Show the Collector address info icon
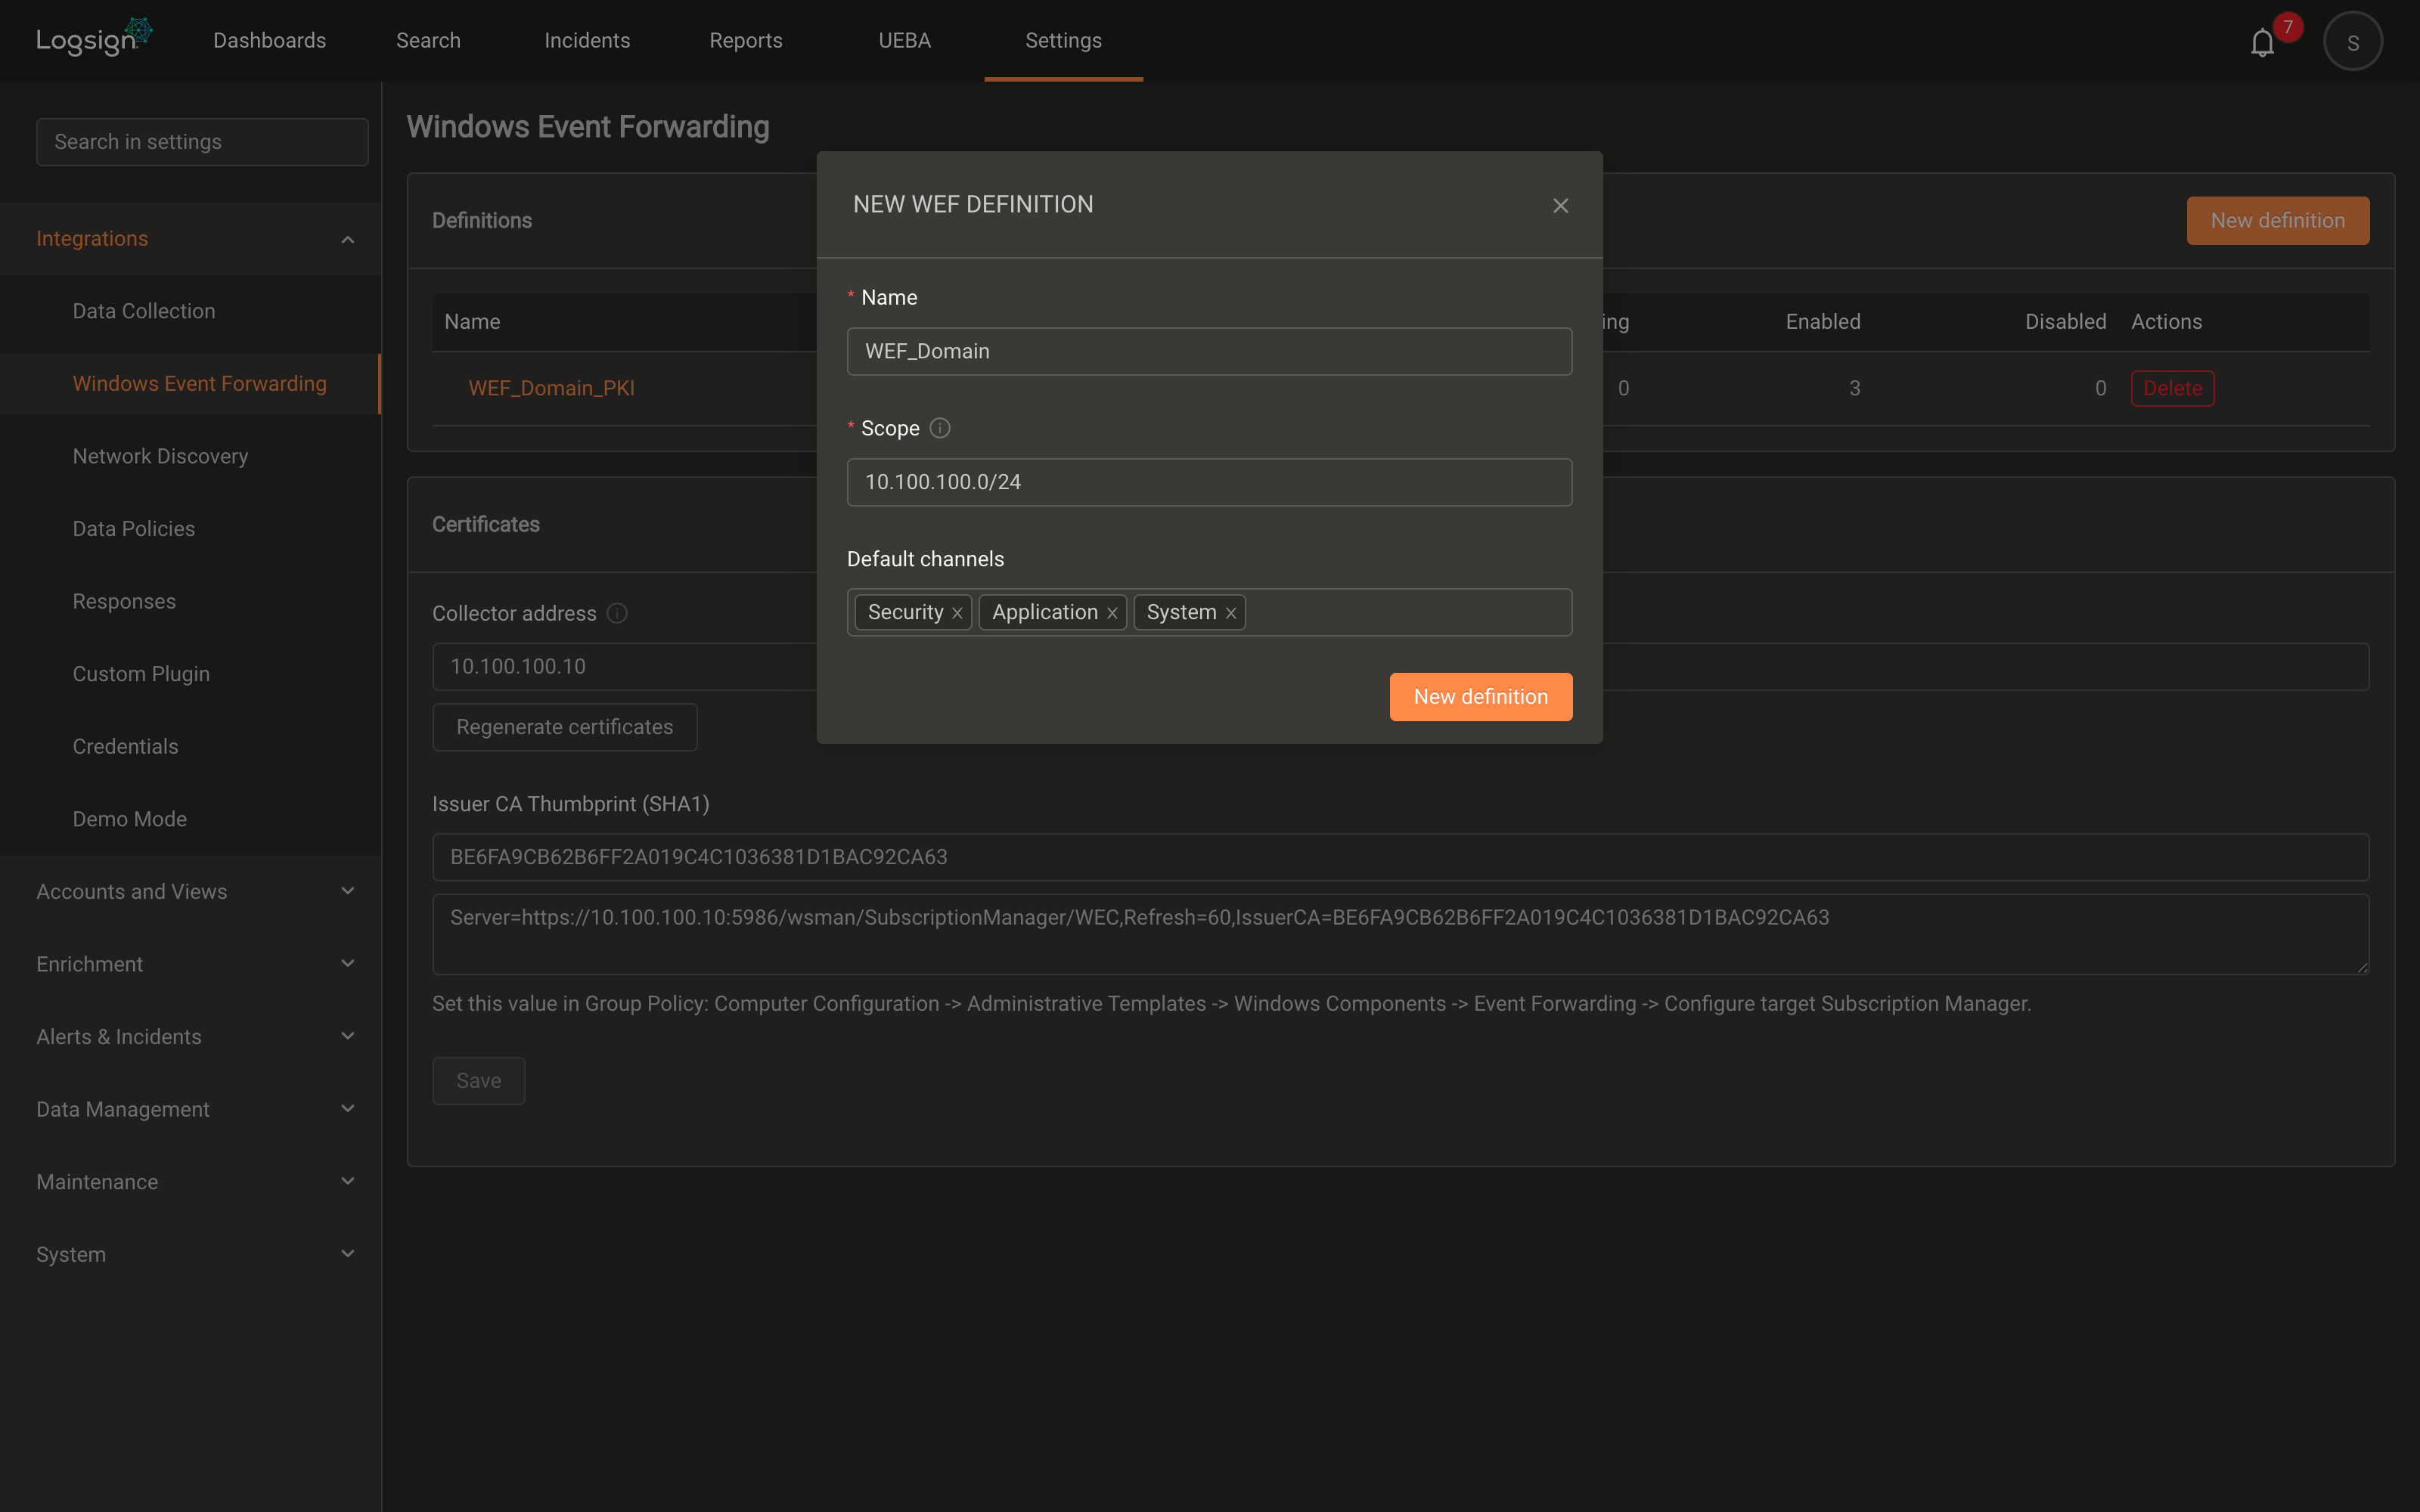This screenshot has width=2420, height=1512. [x=617, y=613]
